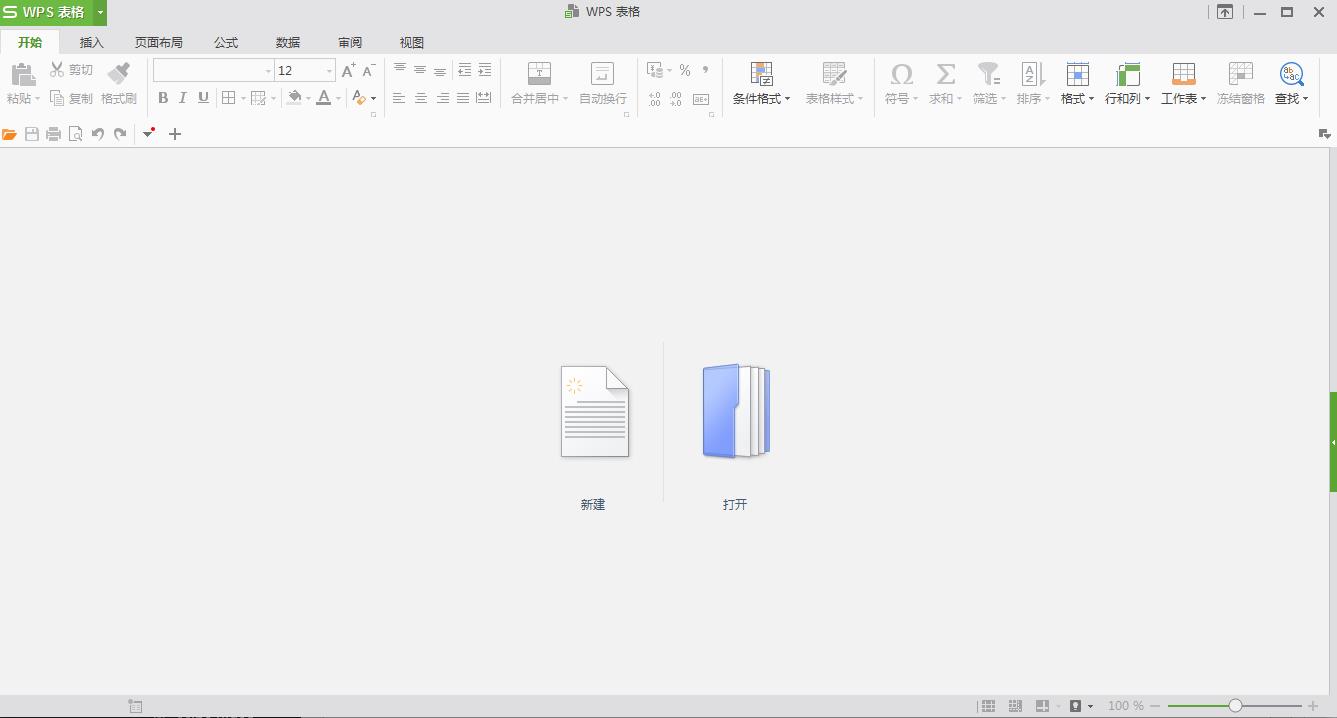Open the WPS 表格 application menu arrow

pos(100,12)
